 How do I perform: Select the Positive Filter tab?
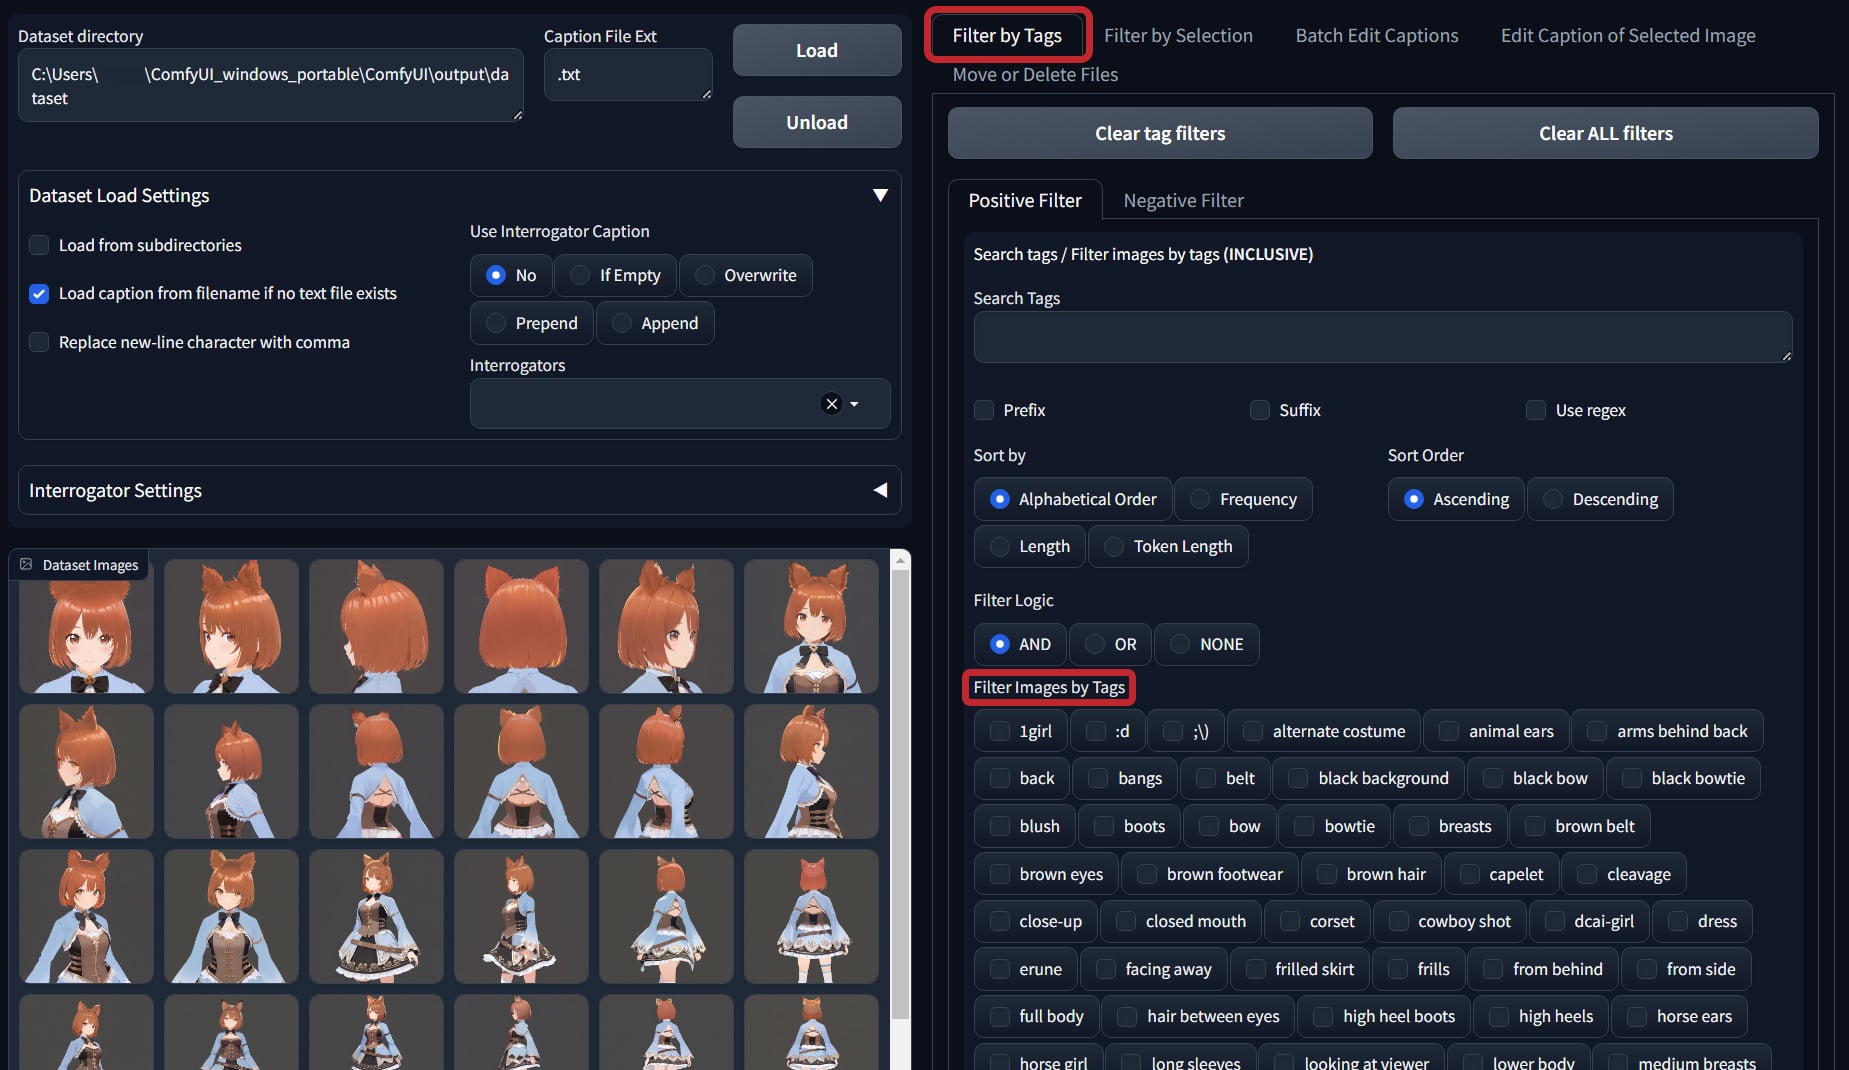pos(1025,200)
